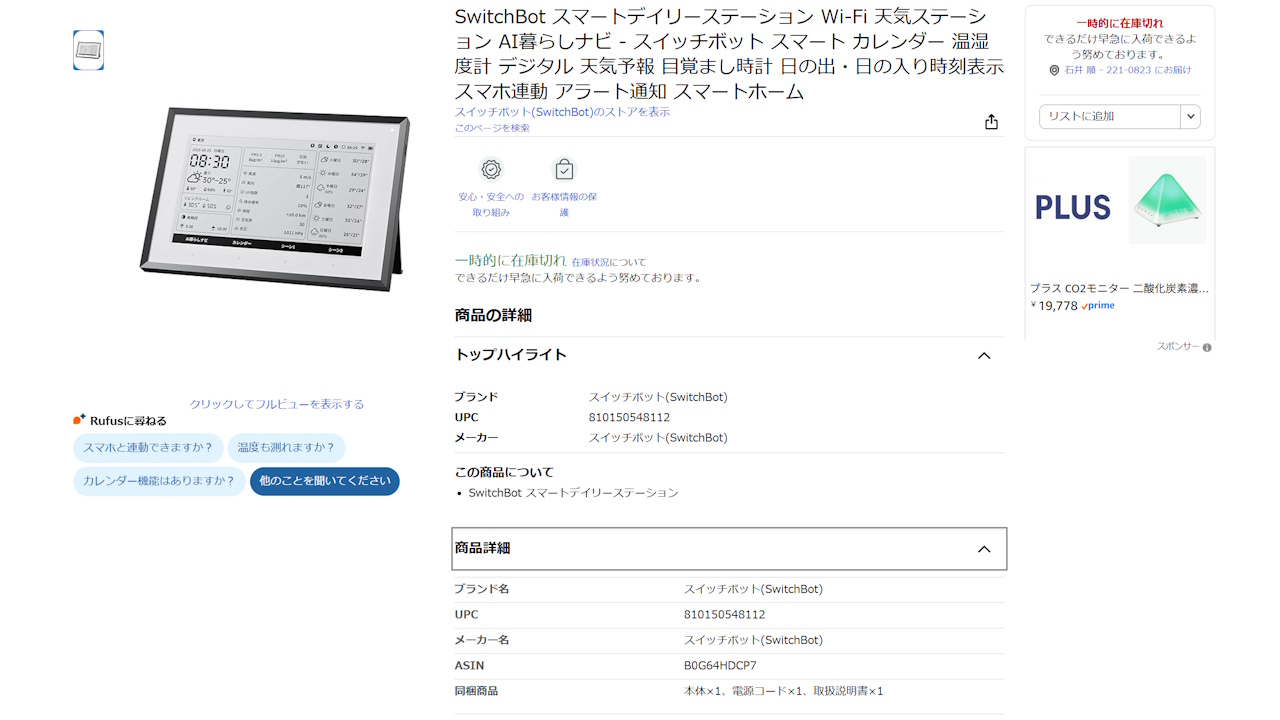This screenshot has height=720, width=1280.
Task: Ask Rufus カレンダー機能はありますか？
Action: tap(159, 481)
